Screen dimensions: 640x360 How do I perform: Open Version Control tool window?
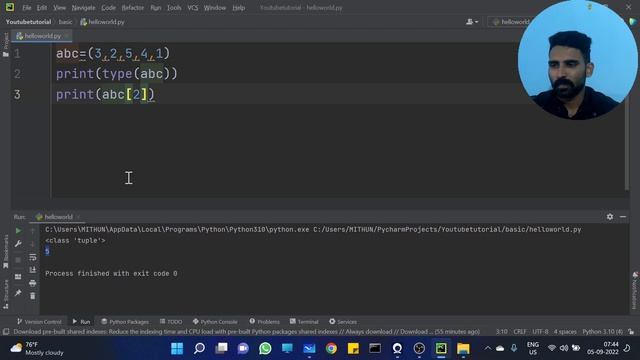pos(39,322)
